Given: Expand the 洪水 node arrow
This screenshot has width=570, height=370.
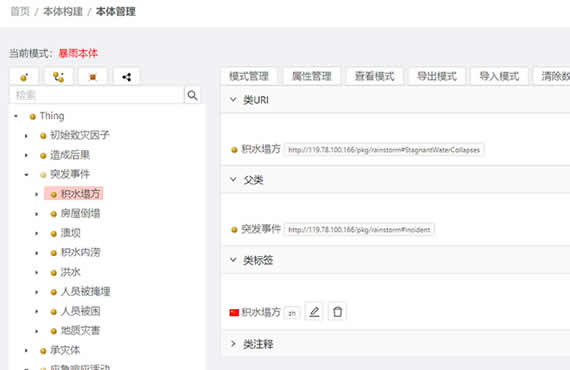Looking at the screenshot, I should pos(36,272).
